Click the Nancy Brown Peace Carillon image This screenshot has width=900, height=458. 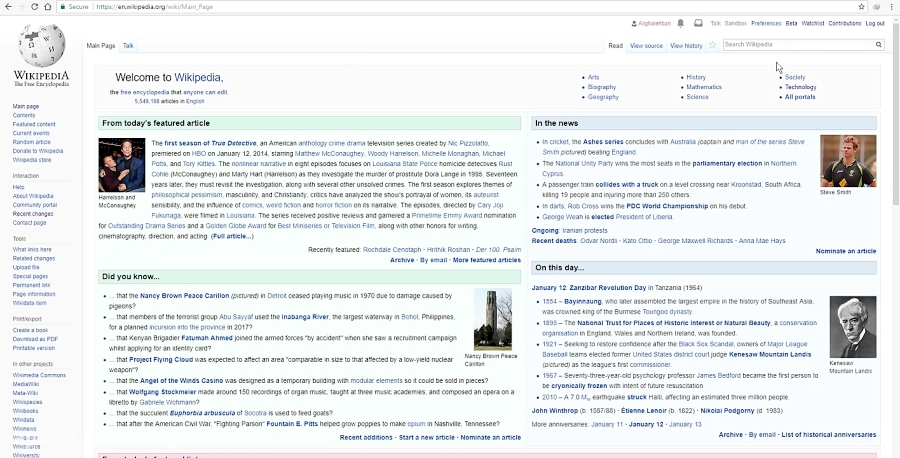click(x=492, y=319)
